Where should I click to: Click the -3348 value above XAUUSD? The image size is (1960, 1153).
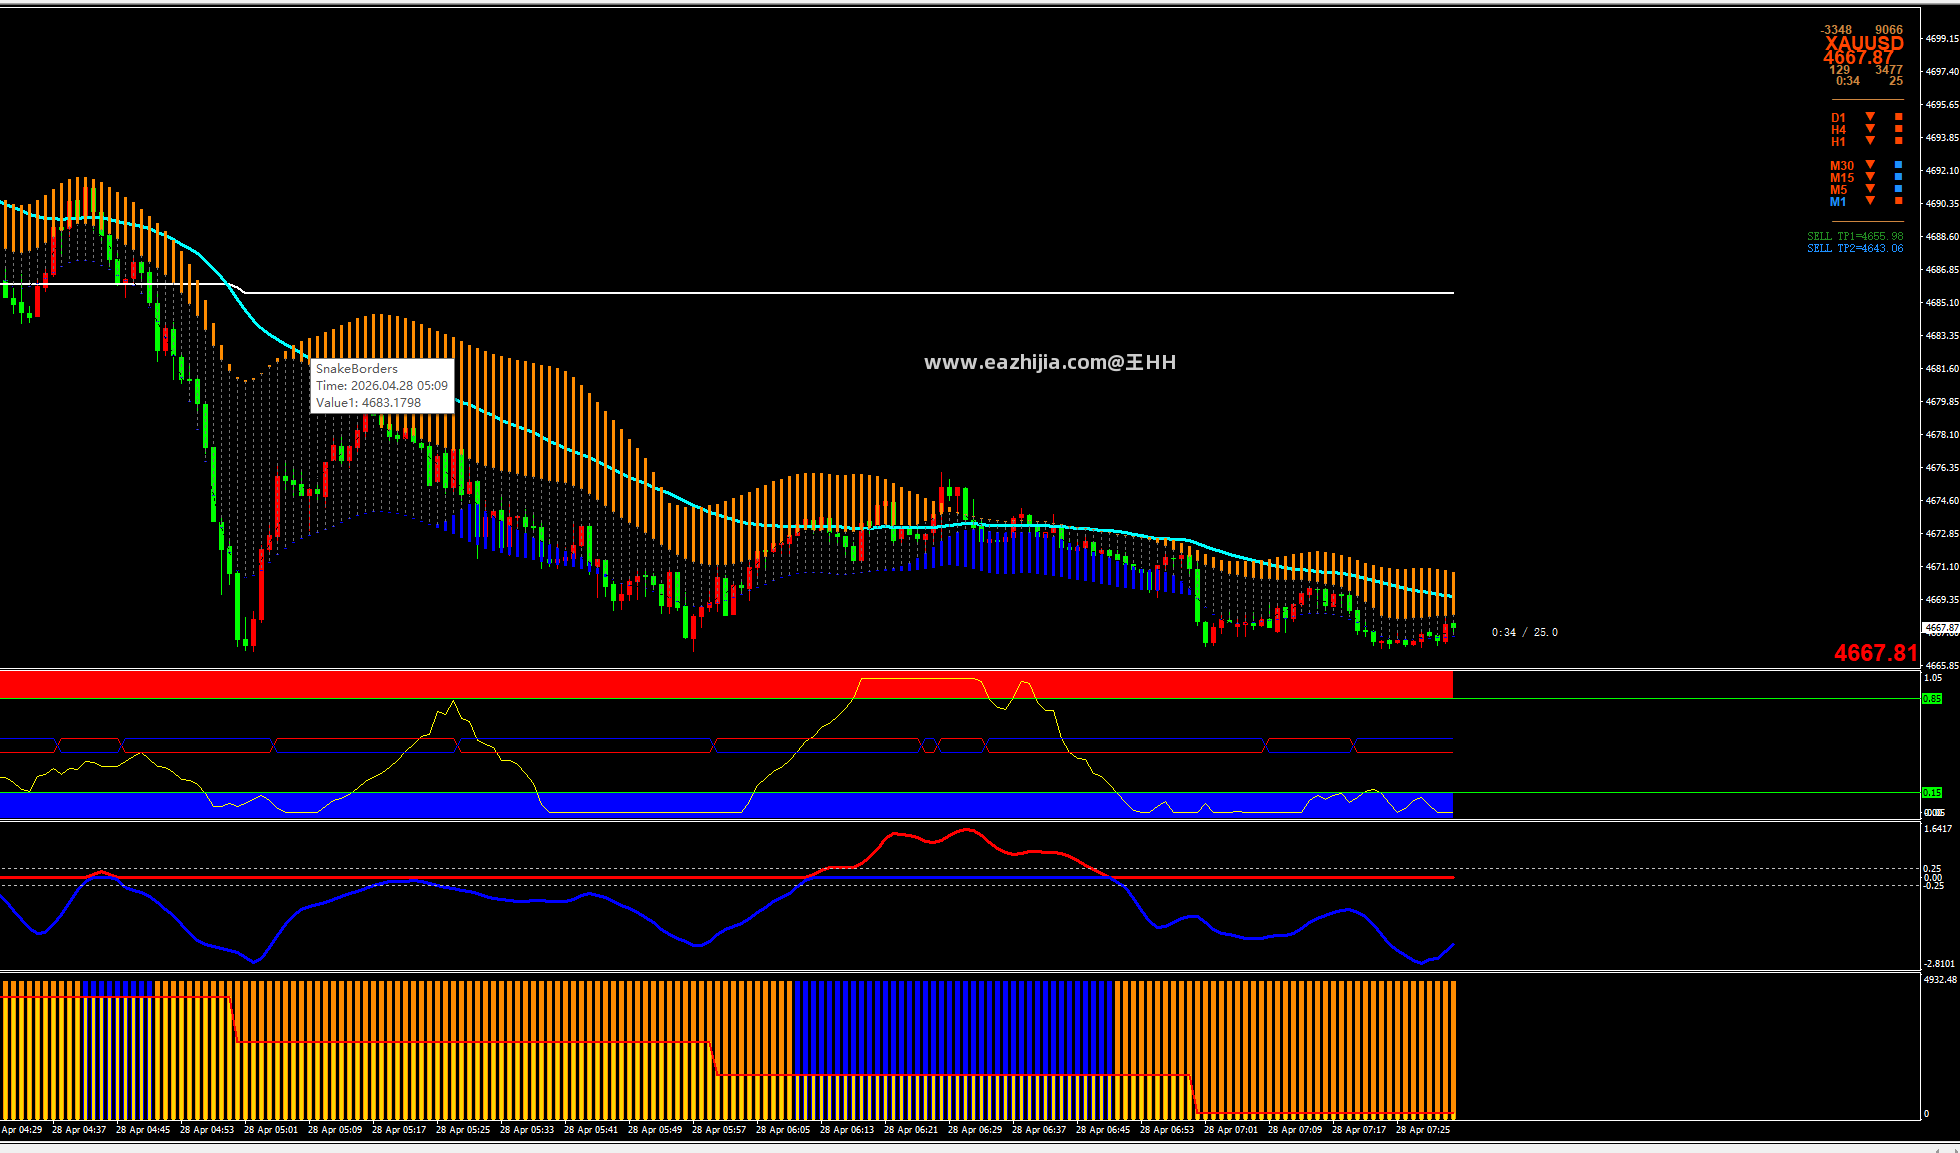coord(1836,30)
